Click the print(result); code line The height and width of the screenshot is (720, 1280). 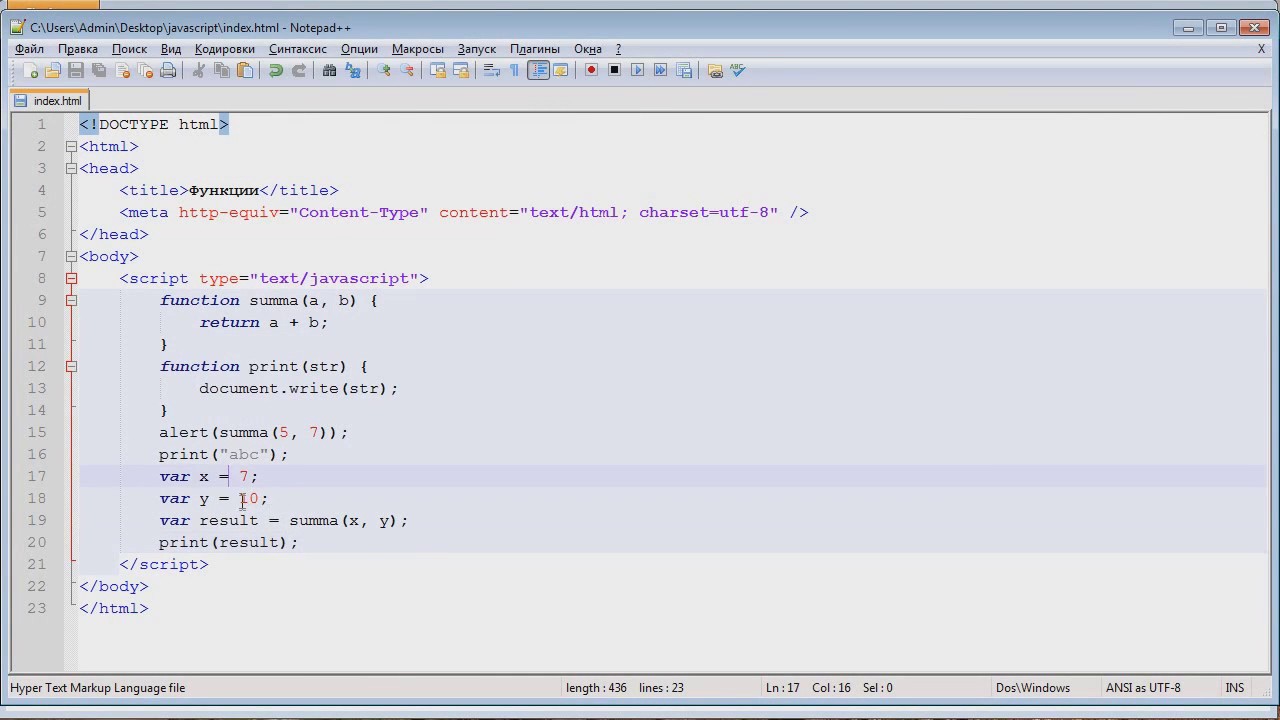pyautogui.click(x=228, y=542)
